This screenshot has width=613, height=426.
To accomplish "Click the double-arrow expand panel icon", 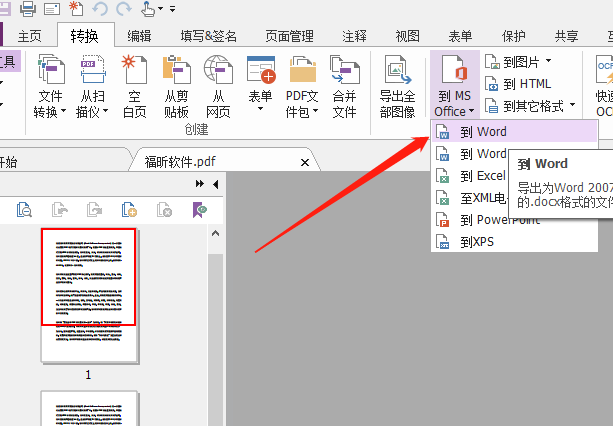I will point(199,184).
